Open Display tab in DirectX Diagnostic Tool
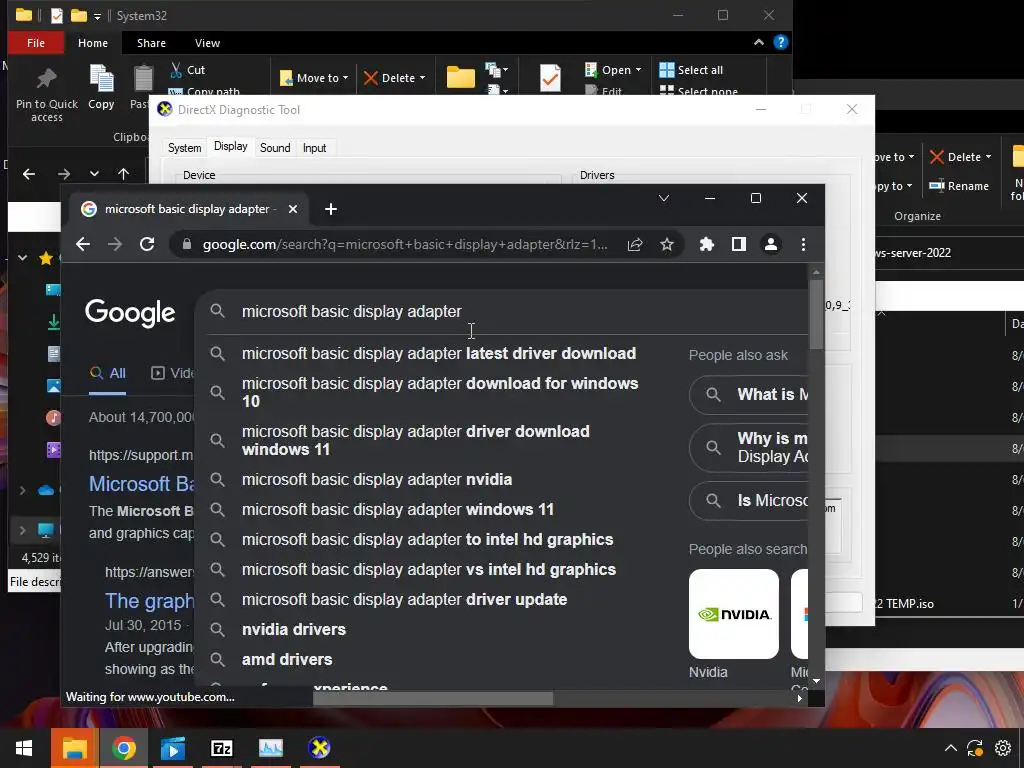Image resolution: width=1024 pixels, height=768 pixels. [x=231, y=146]
